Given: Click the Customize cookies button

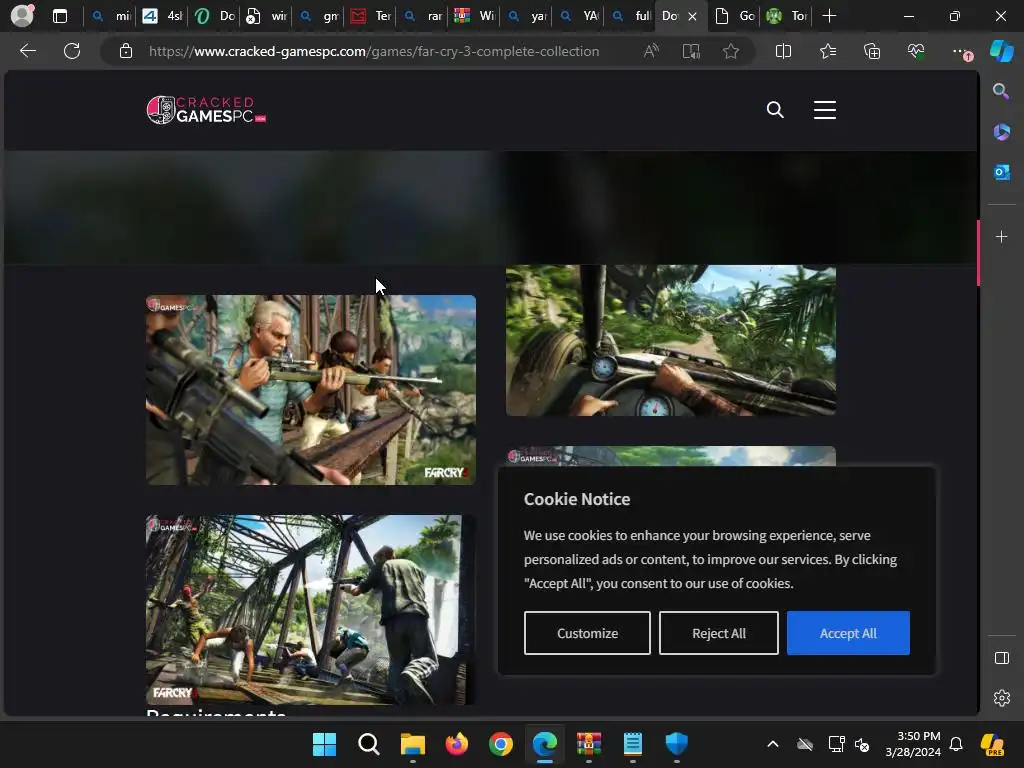Looking at the screenshot, I should [587, 633].
